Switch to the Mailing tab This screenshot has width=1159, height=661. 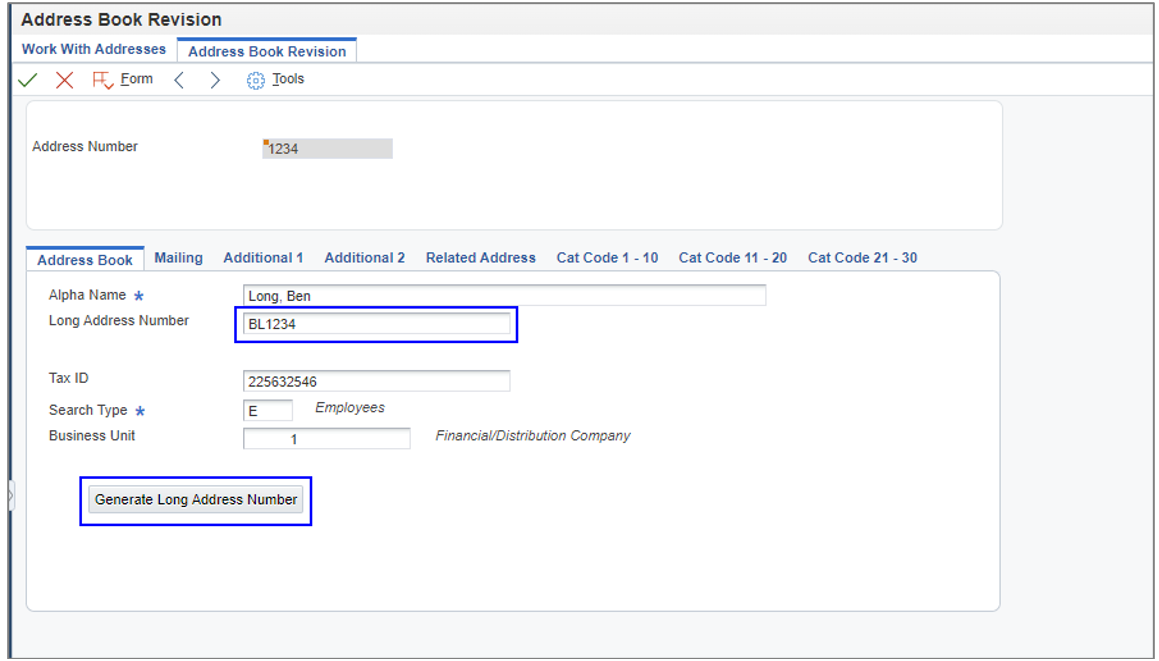pos(178,257)
